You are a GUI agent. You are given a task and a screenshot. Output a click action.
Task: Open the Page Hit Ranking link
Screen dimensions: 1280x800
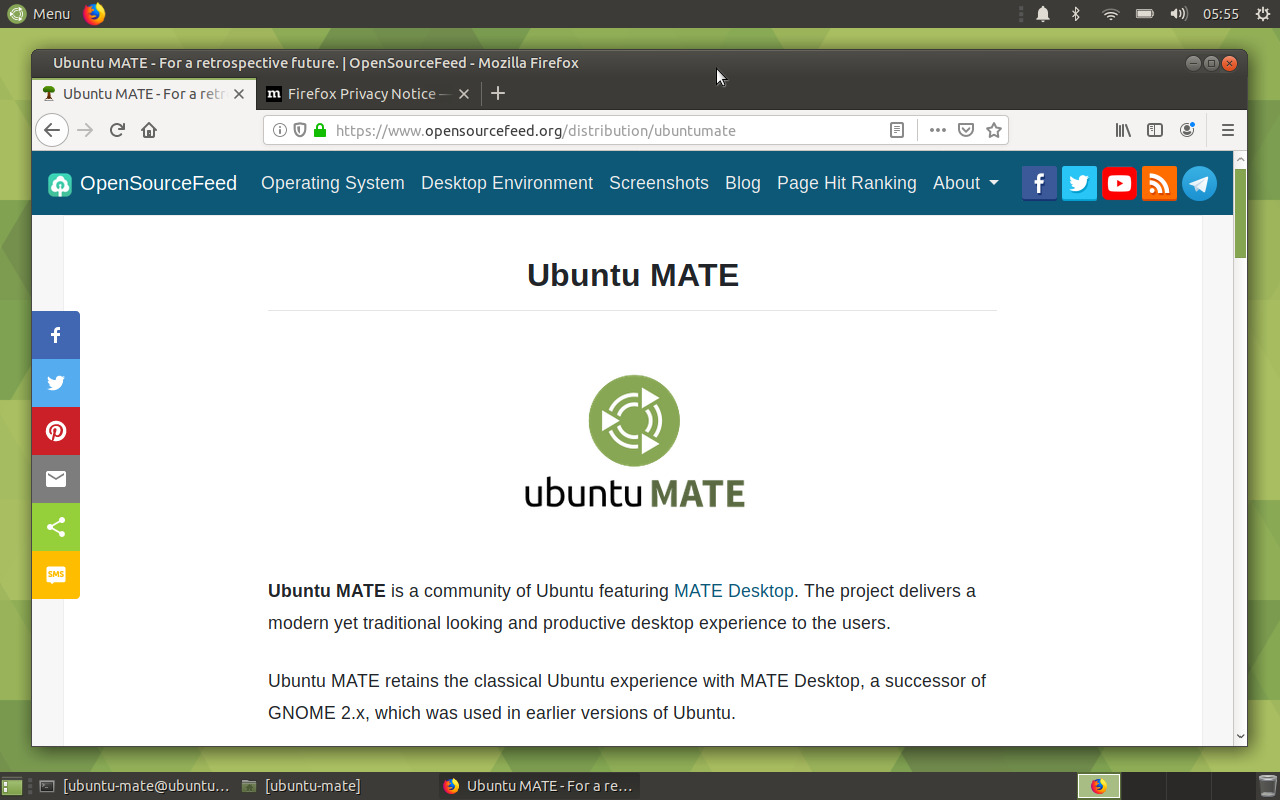pos(846,183)
